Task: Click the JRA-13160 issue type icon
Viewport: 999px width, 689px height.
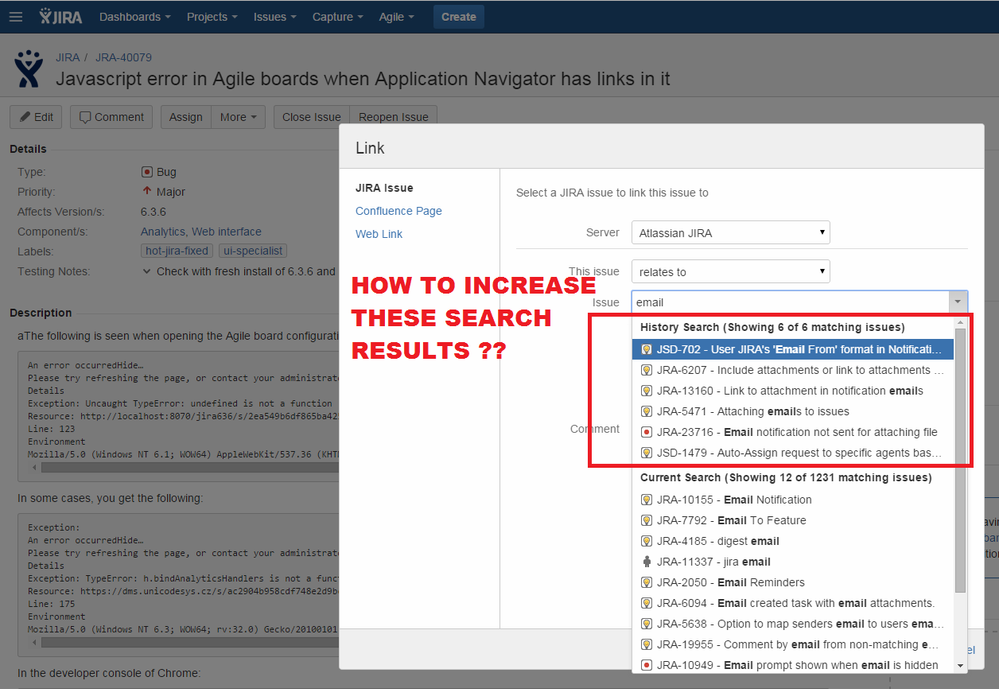Action: tap(646, 391)
